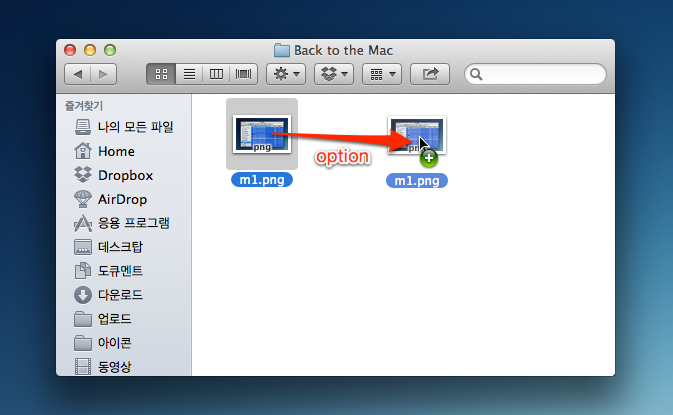Select the 나의 모든 파일 icon in sidebar

[83, 127]
